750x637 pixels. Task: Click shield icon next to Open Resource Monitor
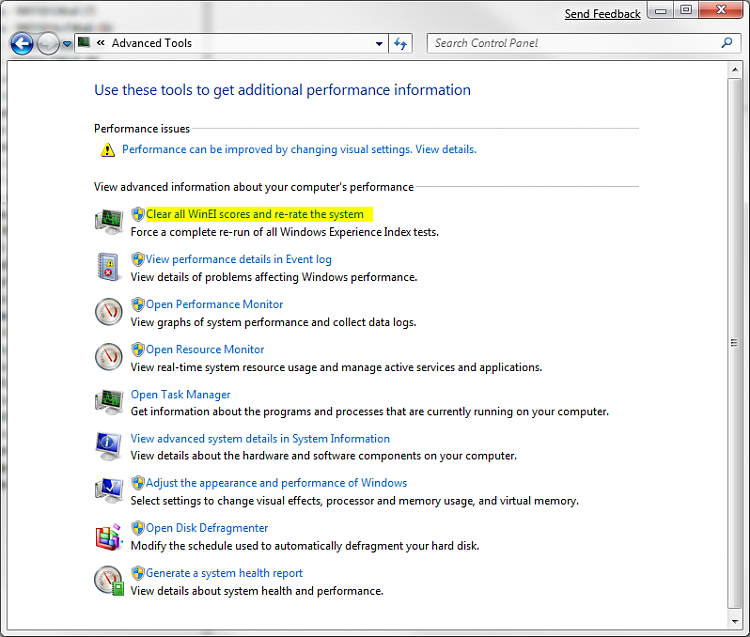(138, 350)
